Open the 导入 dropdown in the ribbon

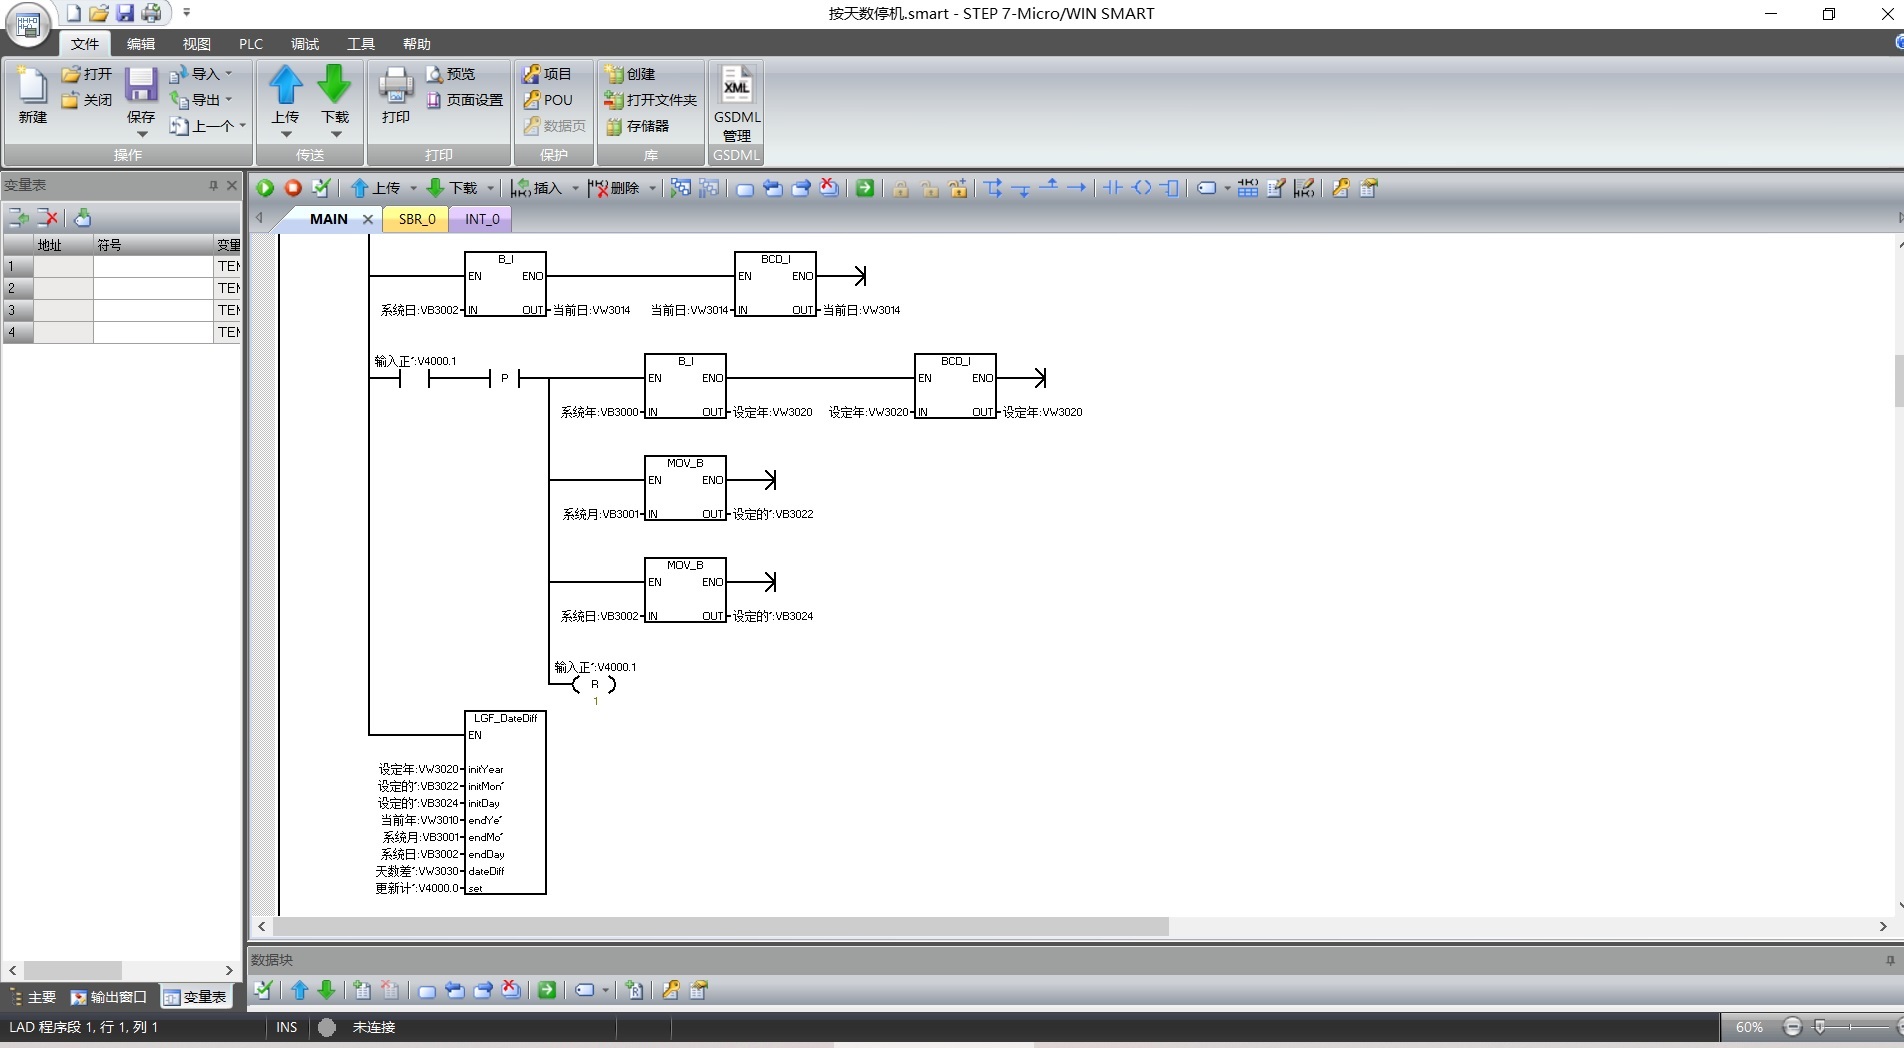tap(228, 74)
